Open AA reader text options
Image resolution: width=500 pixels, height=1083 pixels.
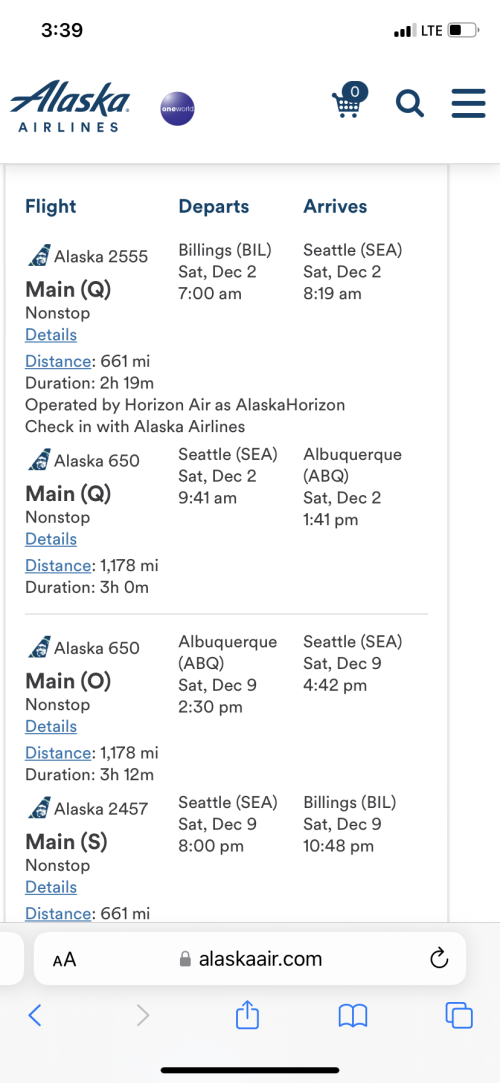coord(64,959)
